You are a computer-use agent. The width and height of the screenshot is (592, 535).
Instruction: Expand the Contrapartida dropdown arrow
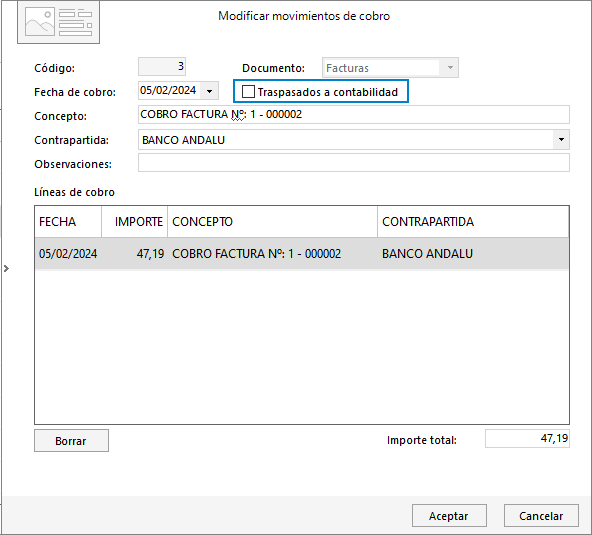point(561,140)
